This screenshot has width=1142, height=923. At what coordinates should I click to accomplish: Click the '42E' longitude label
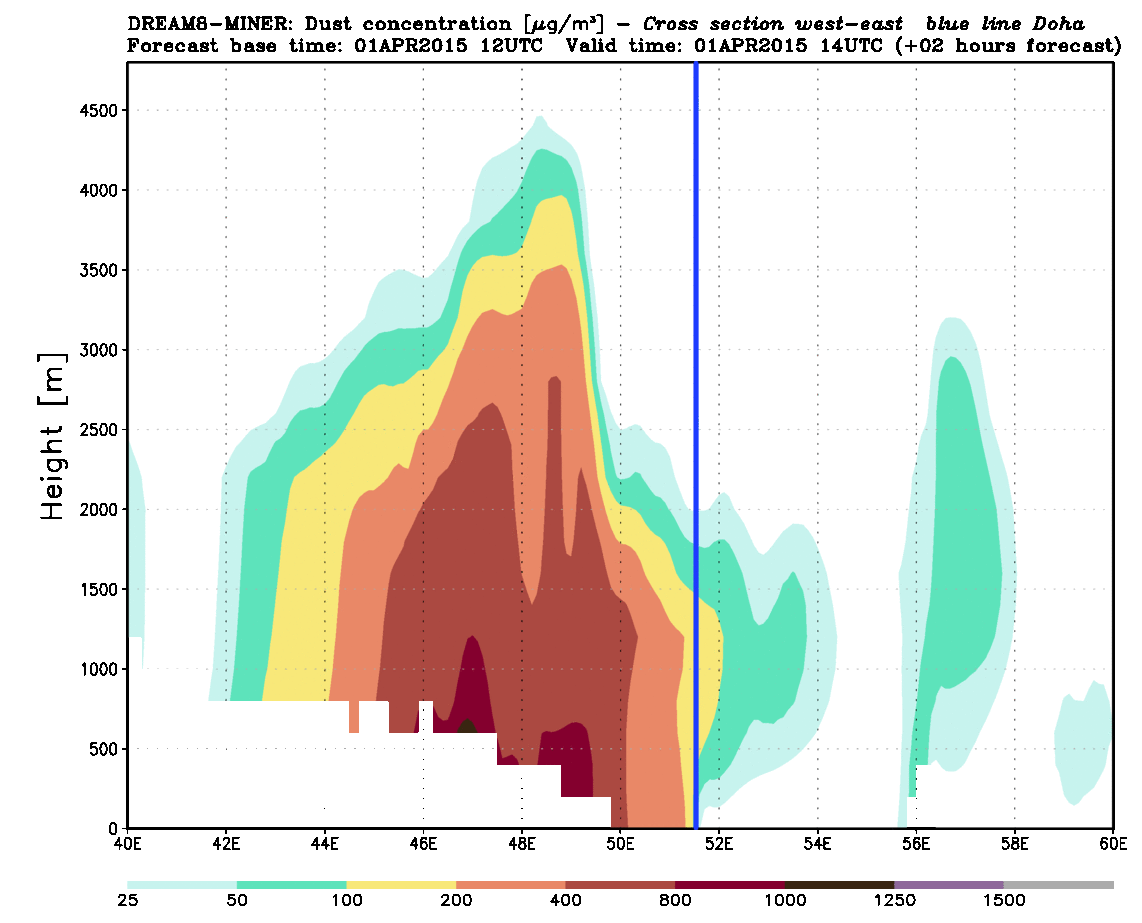click(x=226, y=844)
